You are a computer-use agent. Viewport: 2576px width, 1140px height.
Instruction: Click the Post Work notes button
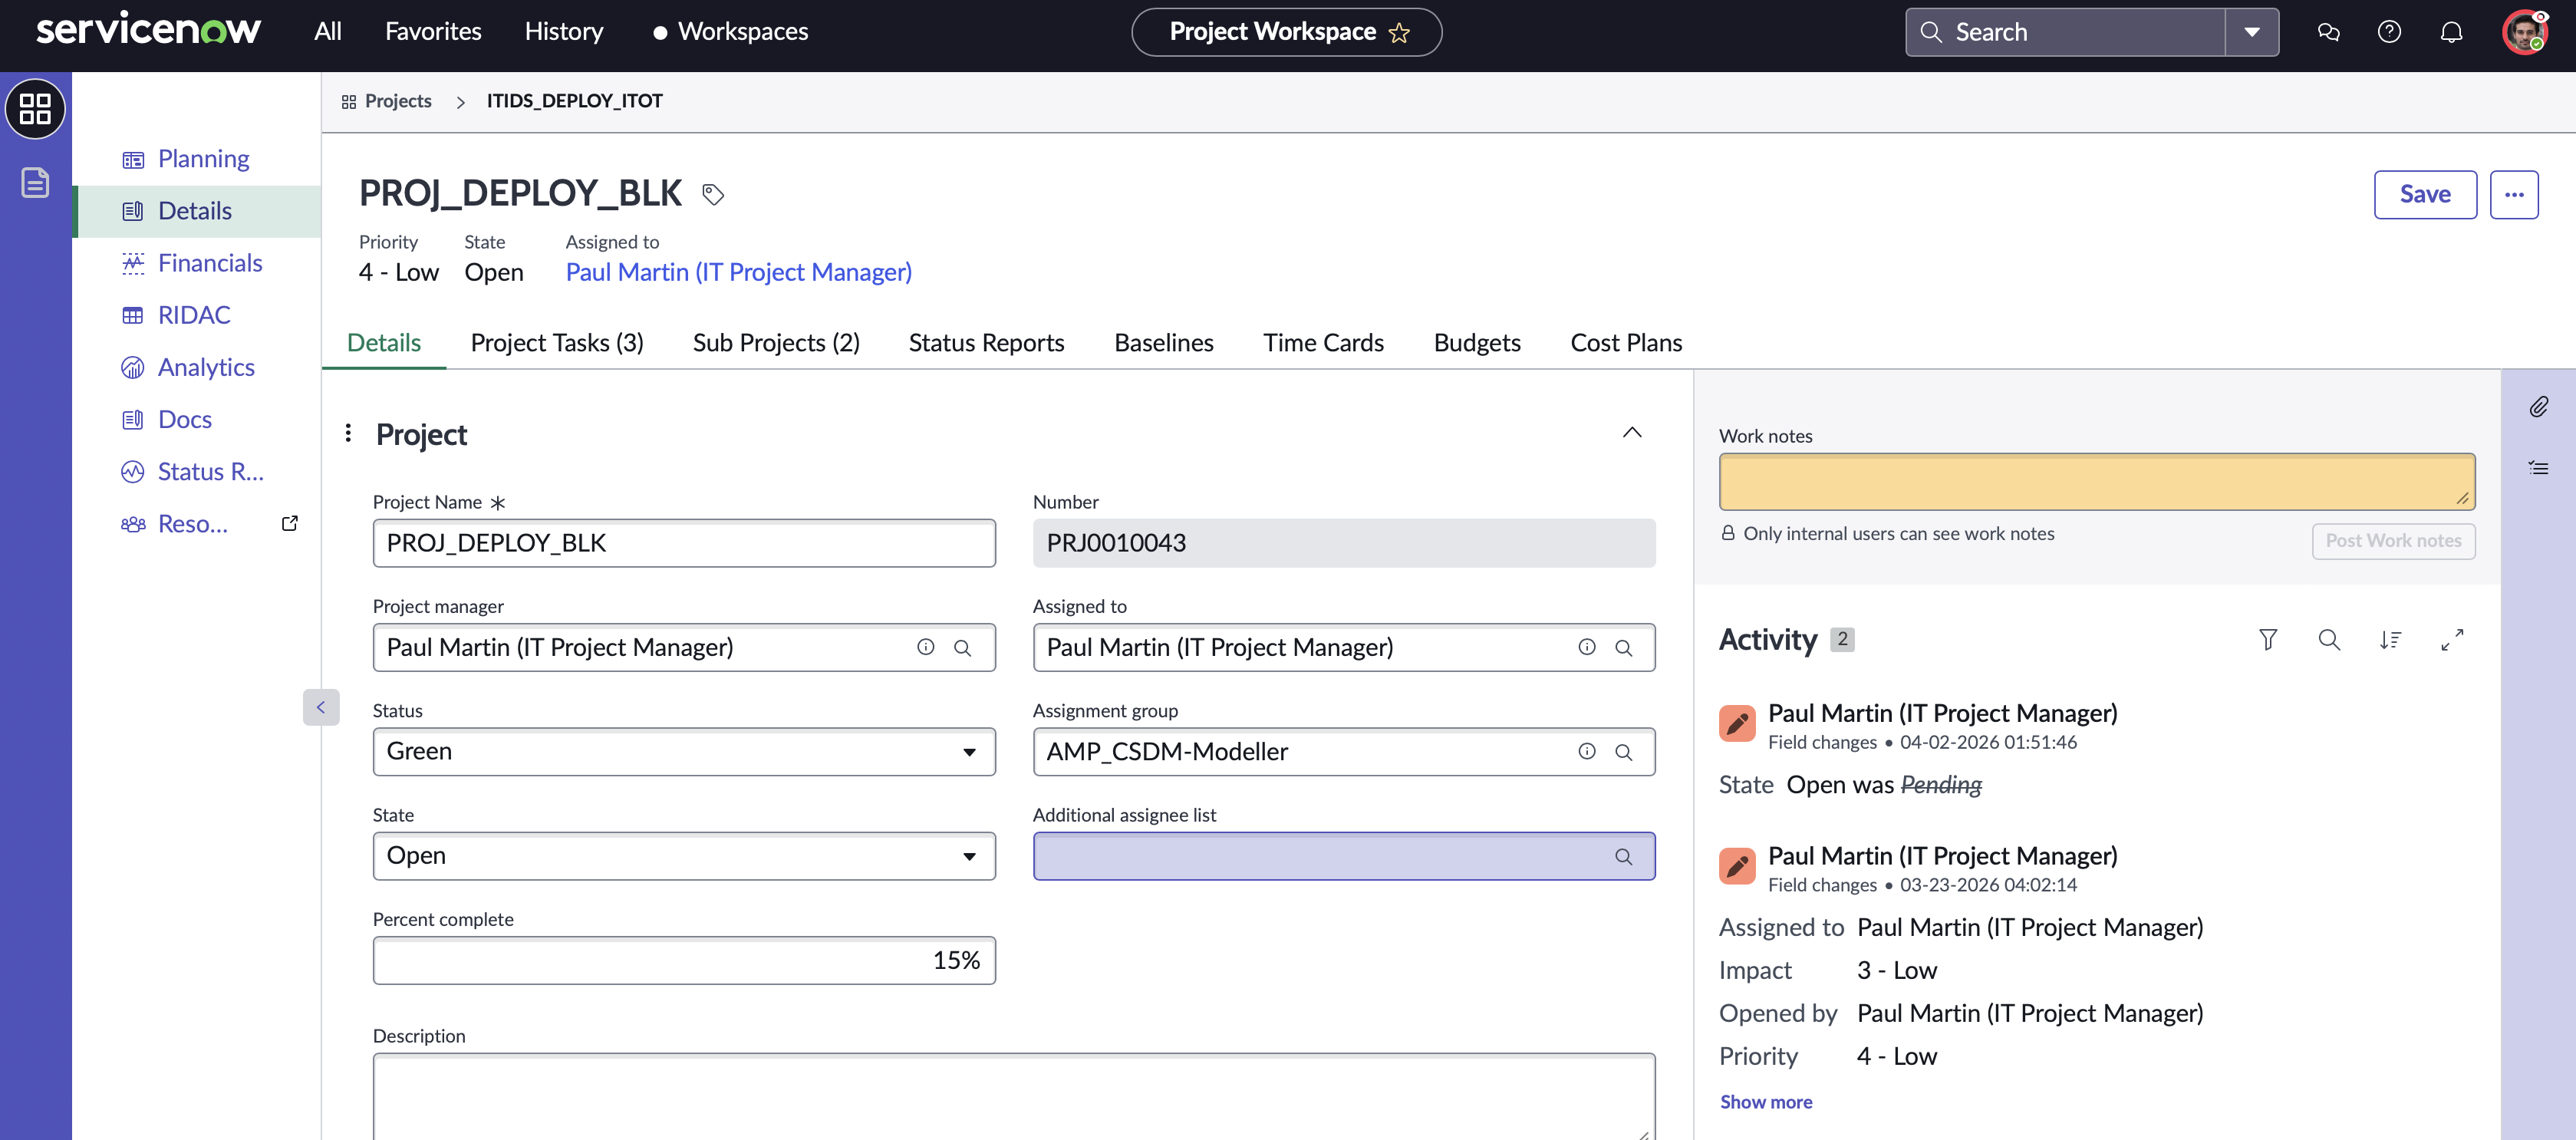[2393, 541]
